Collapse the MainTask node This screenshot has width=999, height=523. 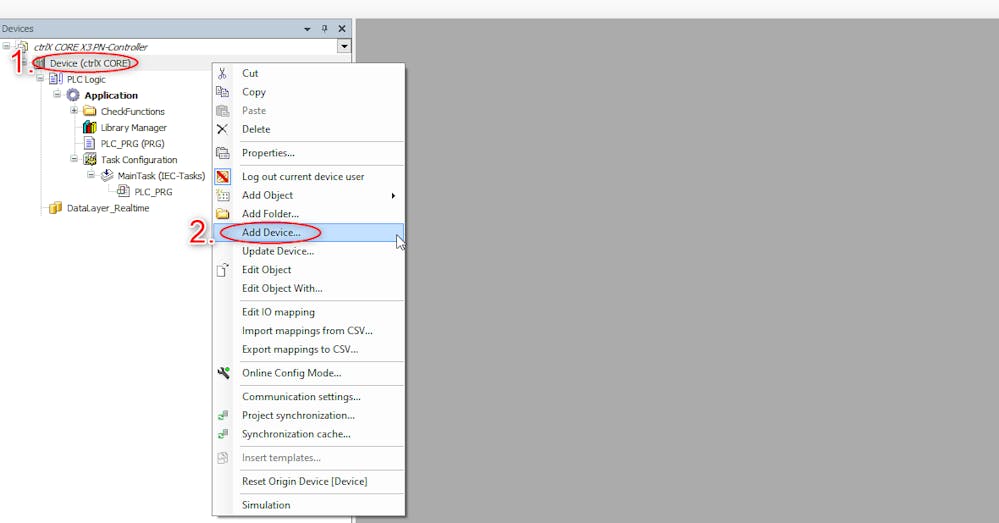tap(91, 175)
